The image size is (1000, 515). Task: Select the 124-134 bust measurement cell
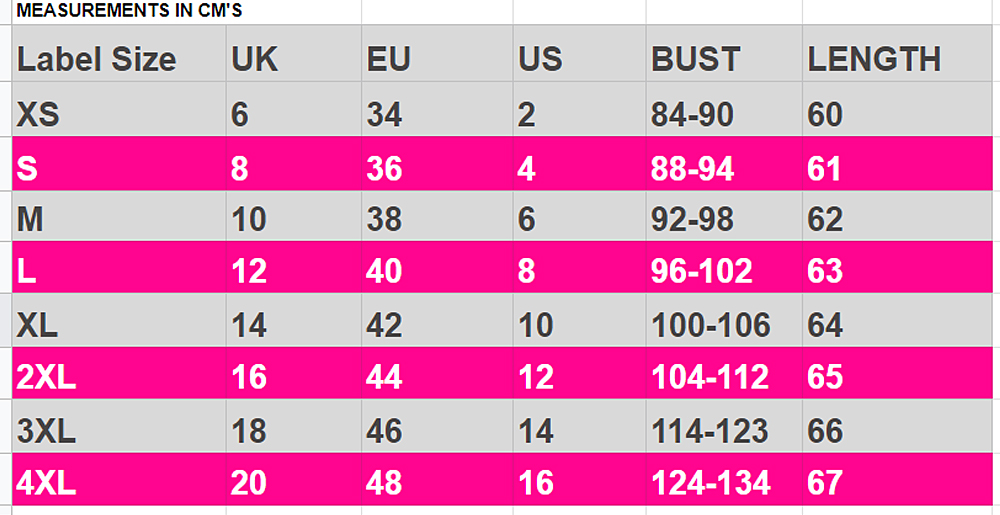(x=711, y=483)
